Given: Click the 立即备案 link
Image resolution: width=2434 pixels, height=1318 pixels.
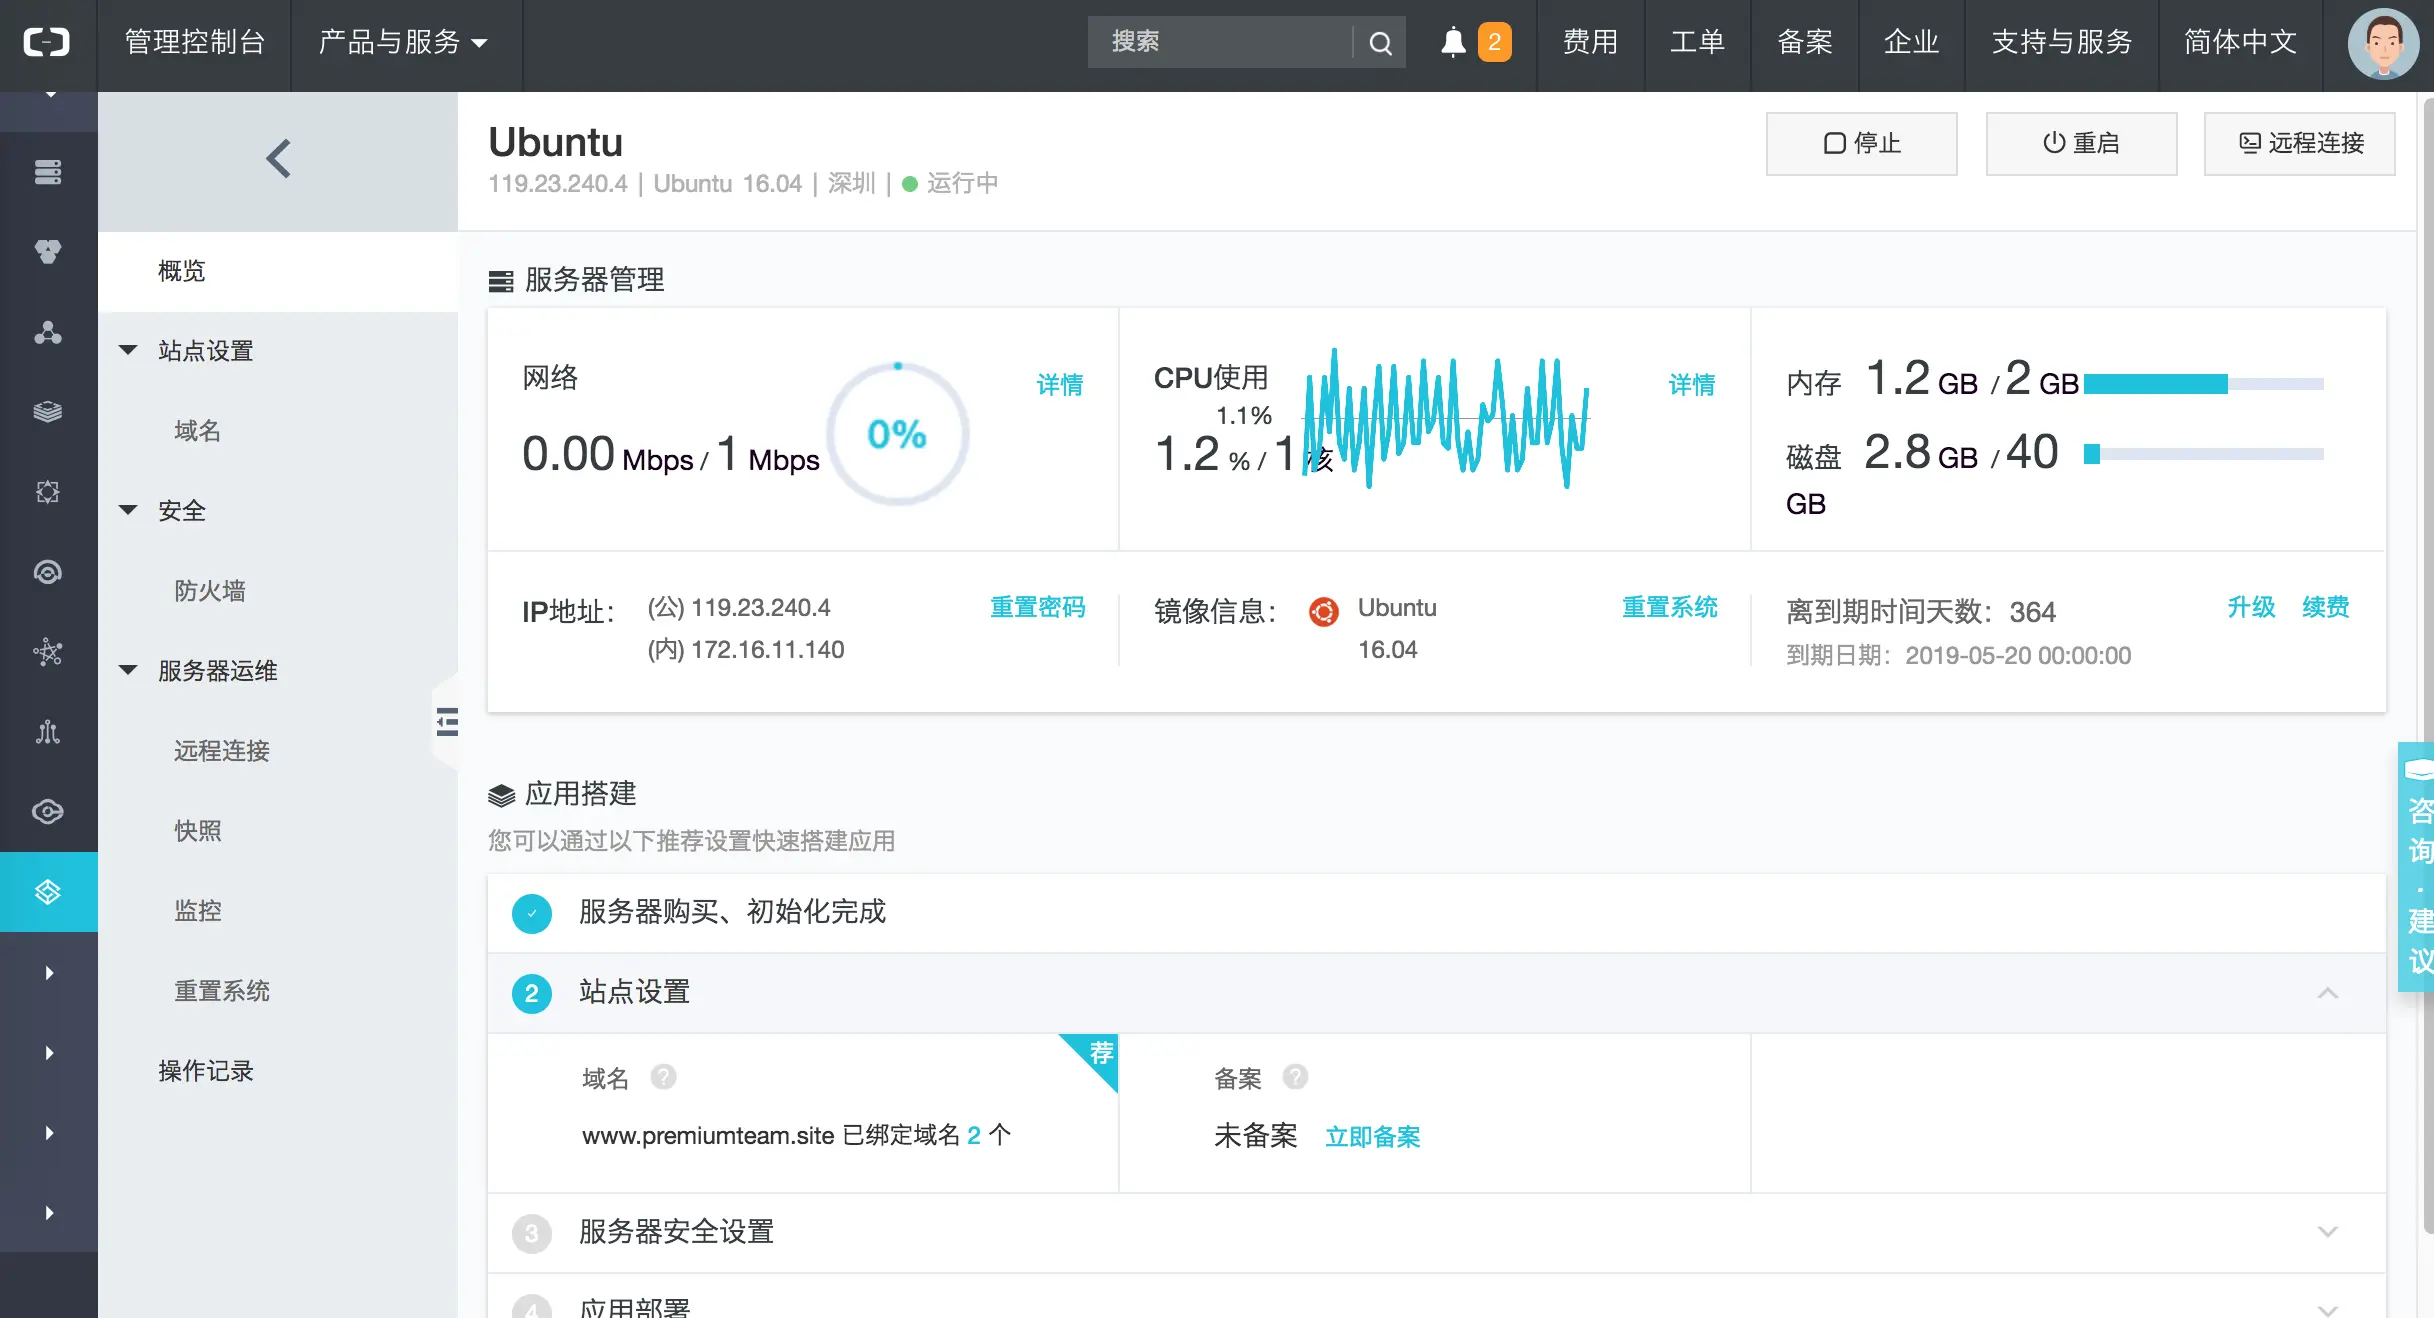Looking at the screenshot, I should [1372, 1137].
